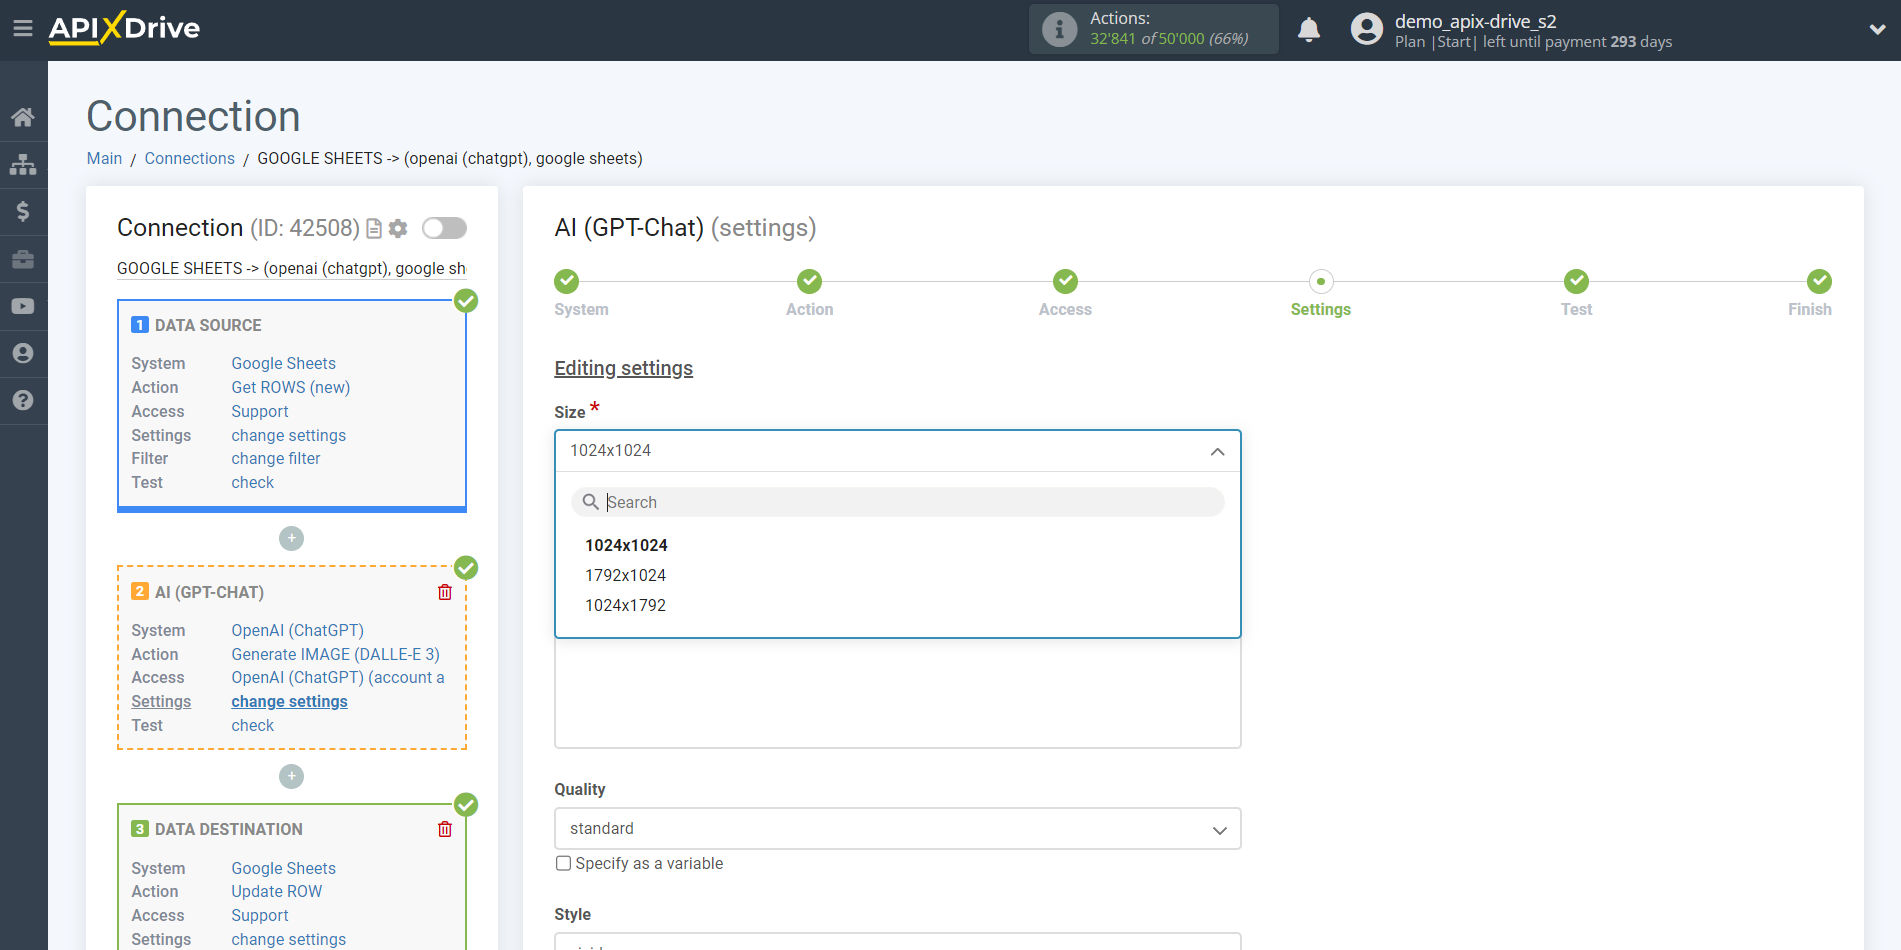The width and height of the screenshot is (1901, 950).
Task: Open connection settings gear icon
Action: click(398, 229)
